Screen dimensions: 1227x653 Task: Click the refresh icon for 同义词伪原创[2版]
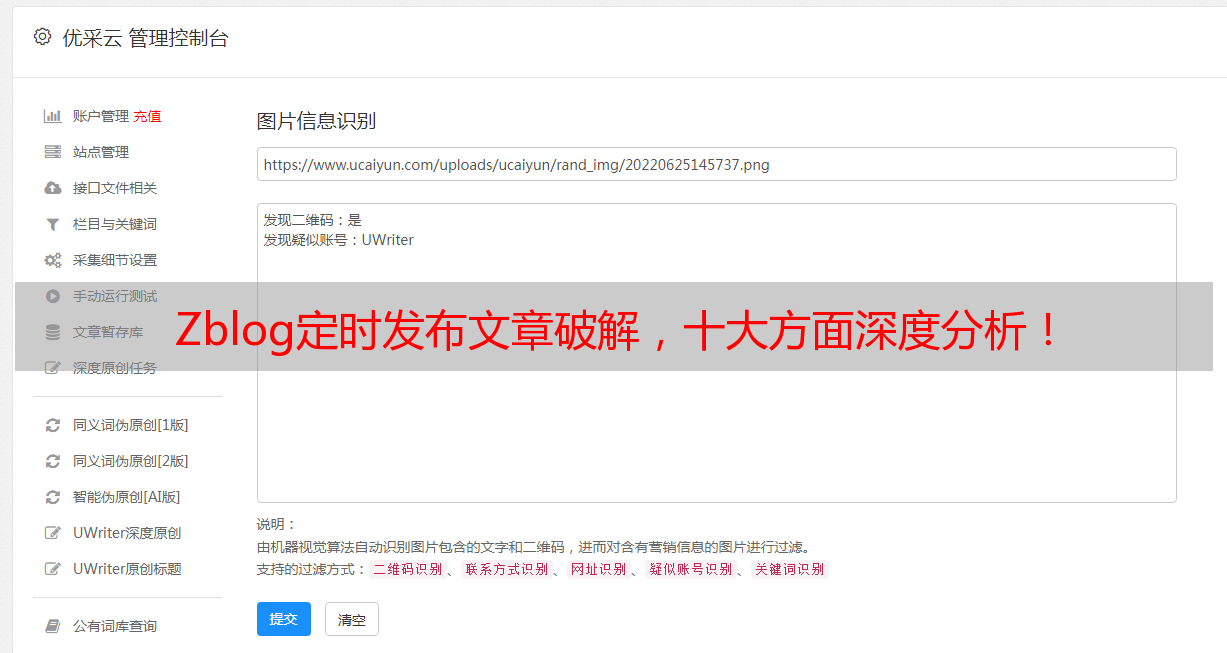(x=53, y=461)
